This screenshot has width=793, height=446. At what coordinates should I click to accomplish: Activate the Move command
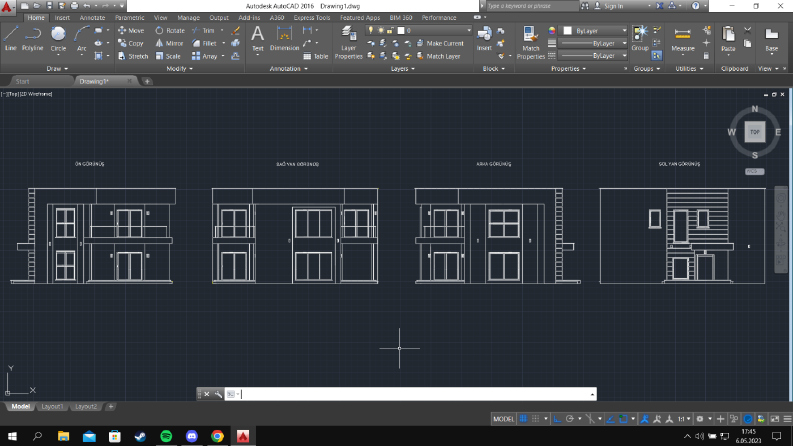coord(131,30)
